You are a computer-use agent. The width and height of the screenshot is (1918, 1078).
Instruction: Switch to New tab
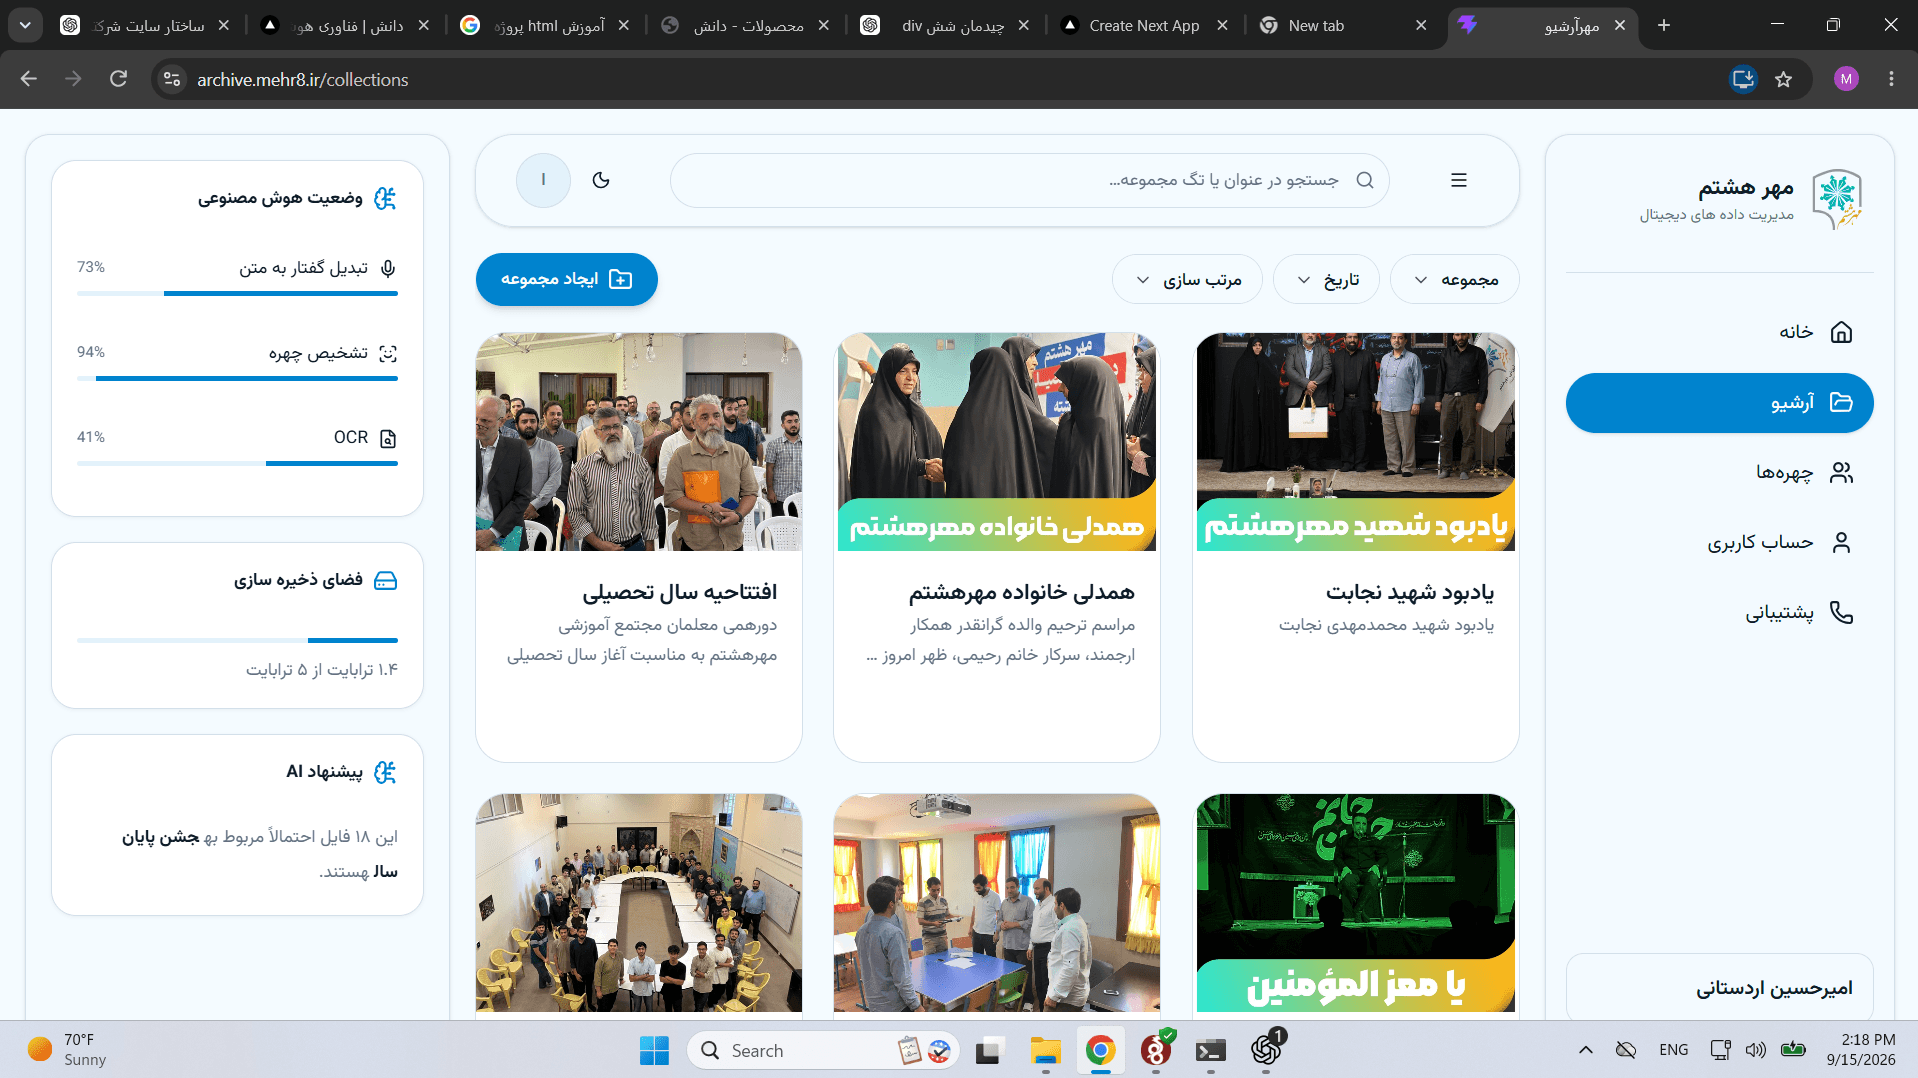1343,25
